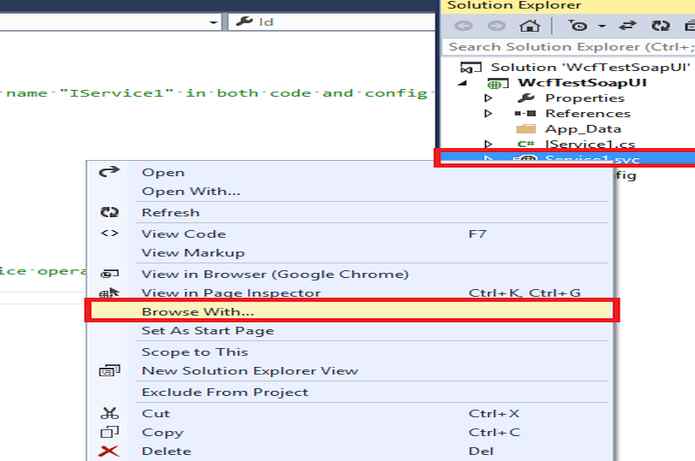Click the View Code angle-brackets icon
The height and width of the screenshot is (461, 695).
point(109,233)
